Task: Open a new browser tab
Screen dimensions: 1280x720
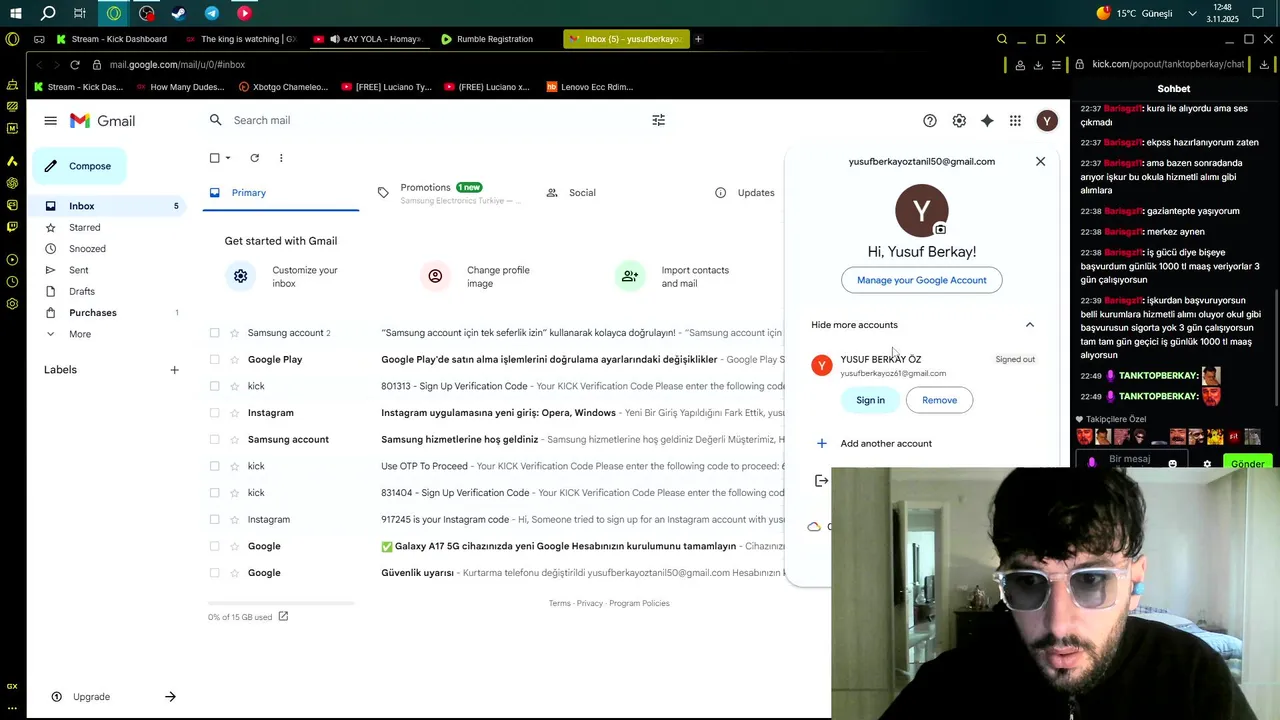Action: pos(698,39)
